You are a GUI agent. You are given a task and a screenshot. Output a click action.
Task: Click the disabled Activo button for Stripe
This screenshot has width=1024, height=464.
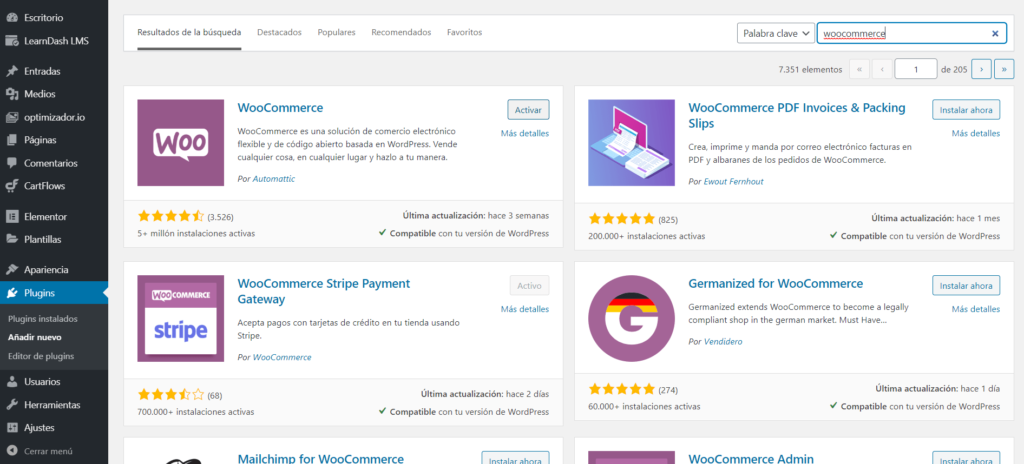pyautogui.click(x=530, y=286)
